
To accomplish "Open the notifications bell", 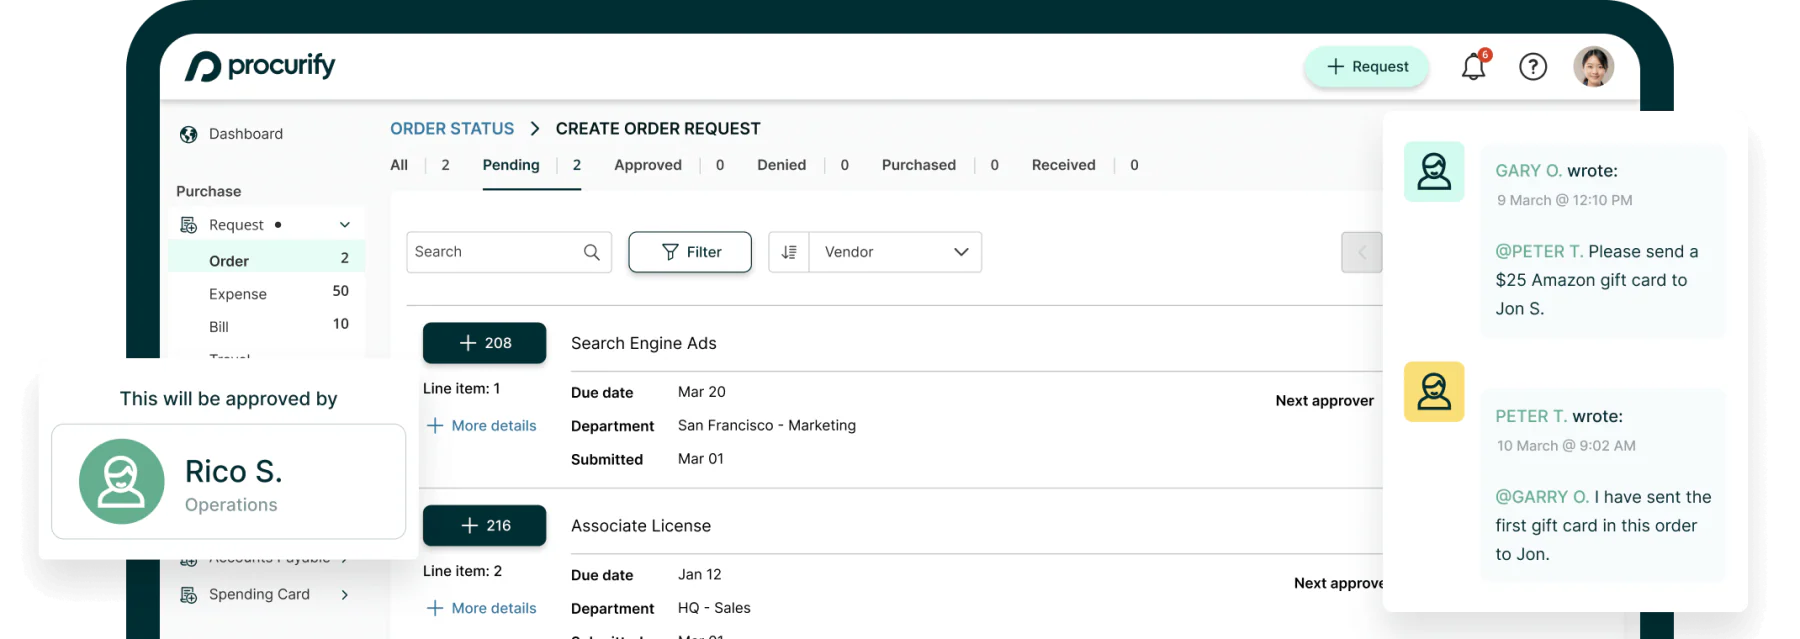I will pos(1474,66).
